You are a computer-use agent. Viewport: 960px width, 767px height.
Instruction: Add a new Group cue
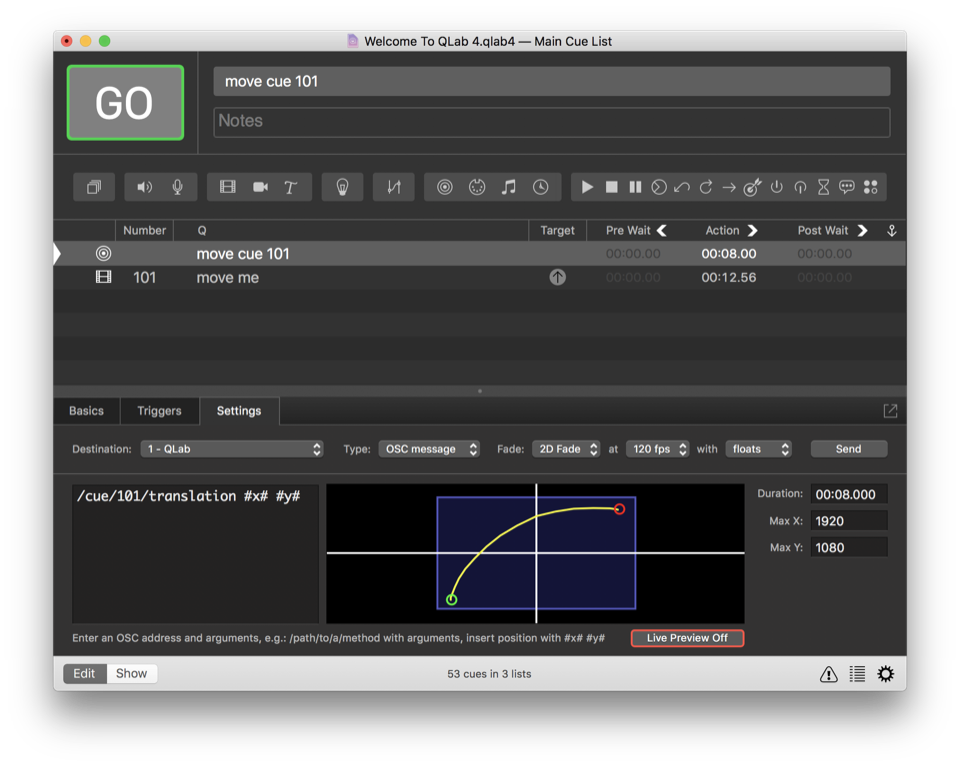pos(94,187)
